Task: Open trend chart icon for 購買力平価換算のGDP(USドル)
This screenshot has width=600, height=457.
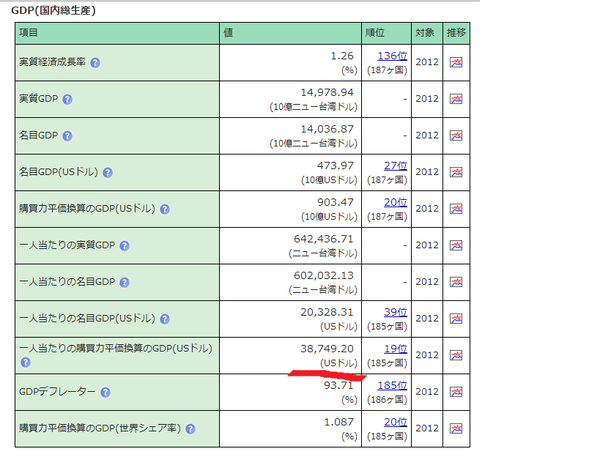Action: 456,209
